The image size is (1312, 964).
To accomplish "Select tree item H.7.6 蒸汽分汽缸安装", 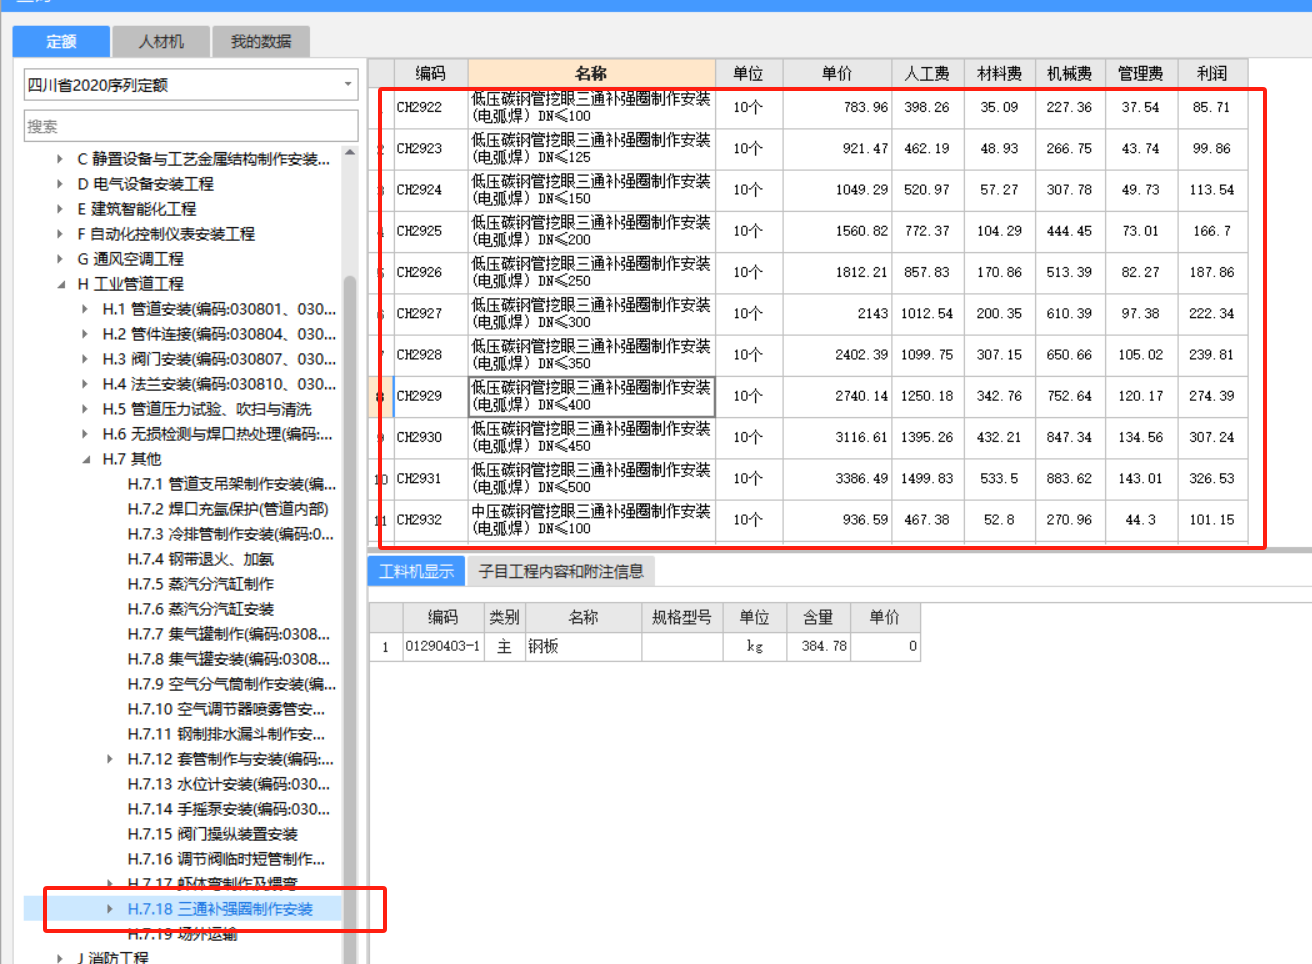I will click(x=200, y=609).
